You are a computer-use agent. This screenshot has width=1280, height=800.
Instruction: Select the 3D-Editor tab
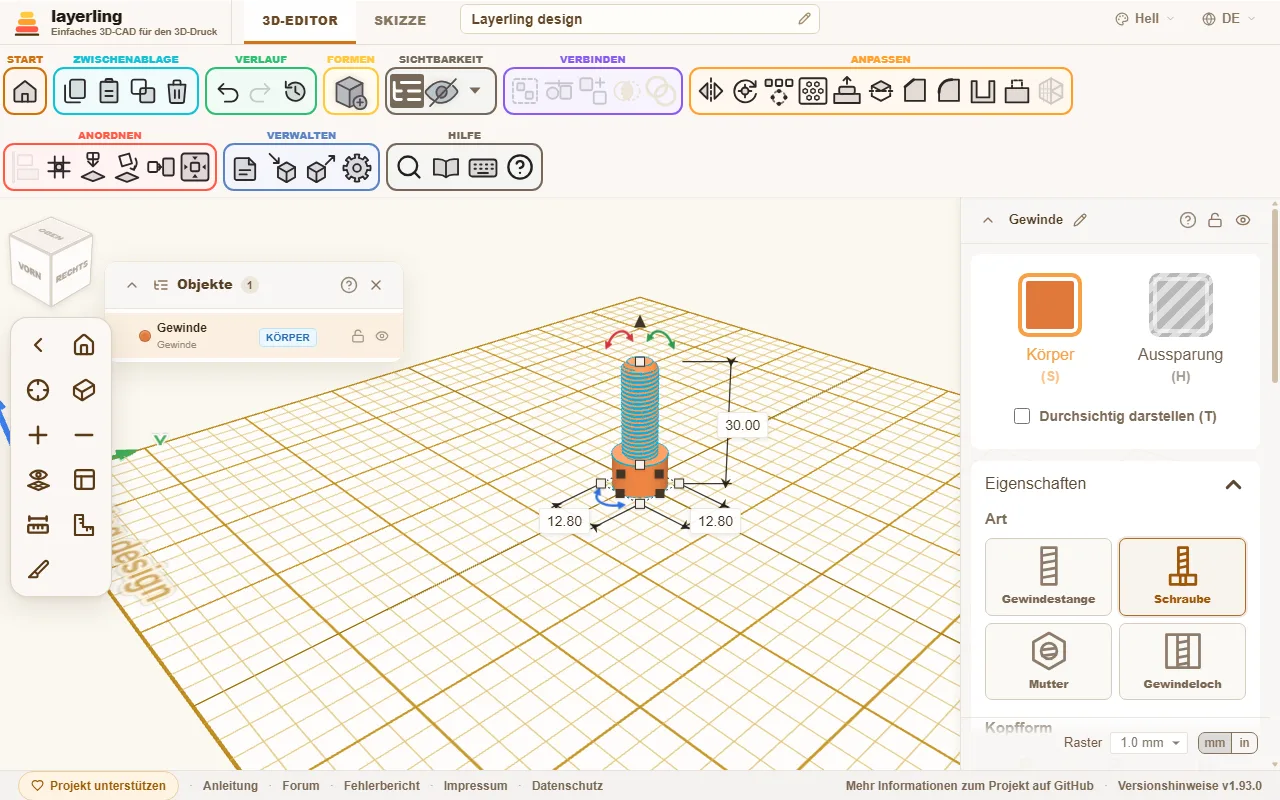(300, 20)
